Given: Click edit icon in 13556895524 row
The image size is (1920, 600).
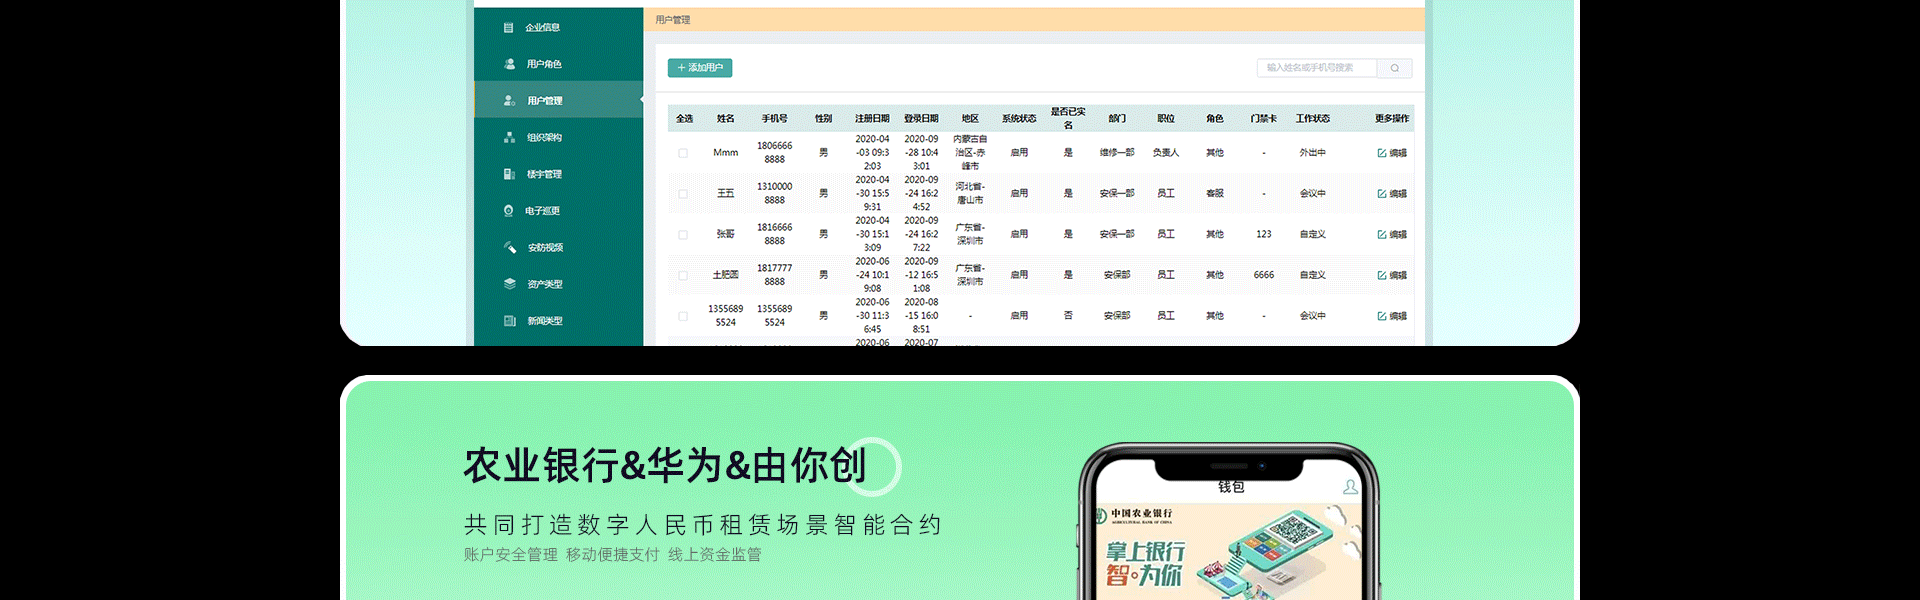Looking at the screenshot, I should (1381, 316).
